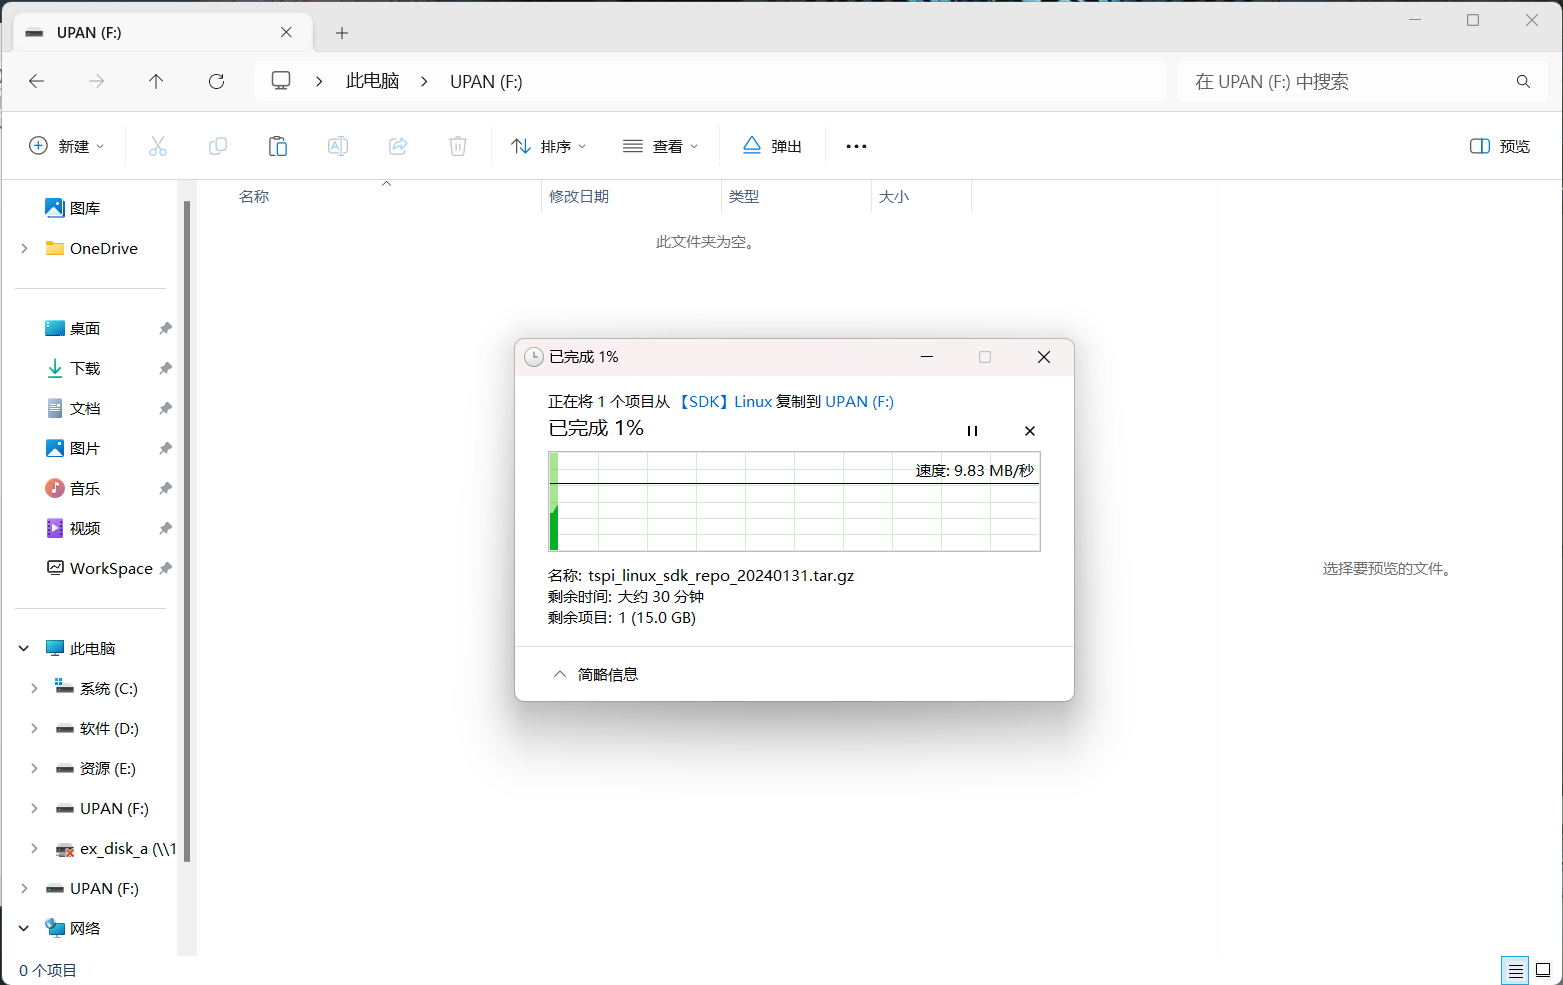Sort by the 大小 column header

[894, 196]
